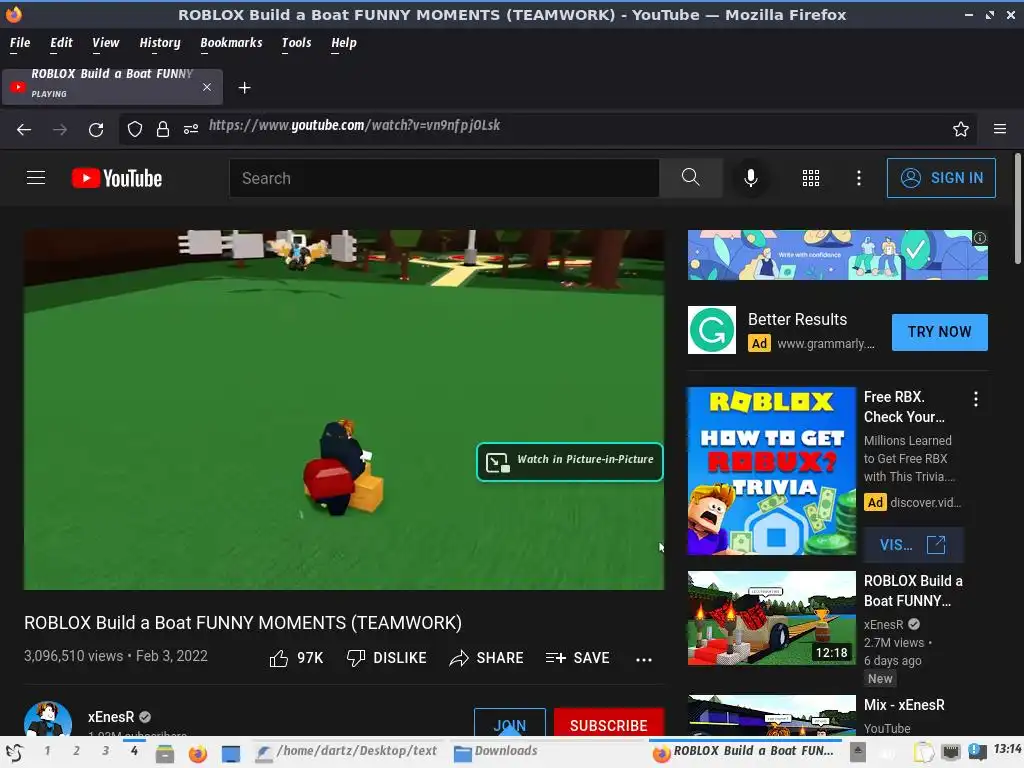Like the video with the thumbs up
Screen dimensions: 1024x768
[296, 658]
